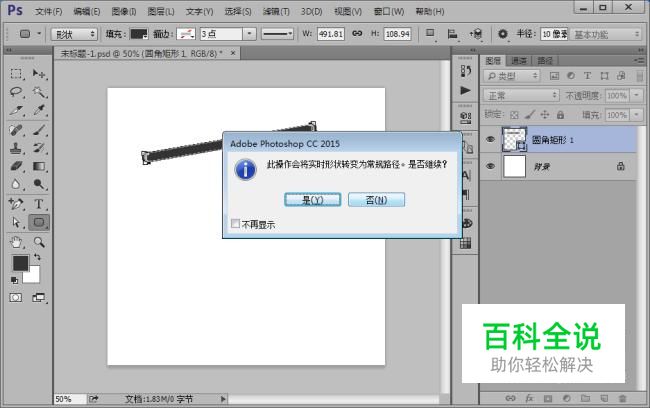The width and height of the screenshot is (650, 408).
Task: Toggle the lock image pixels option
Action: 529,115
